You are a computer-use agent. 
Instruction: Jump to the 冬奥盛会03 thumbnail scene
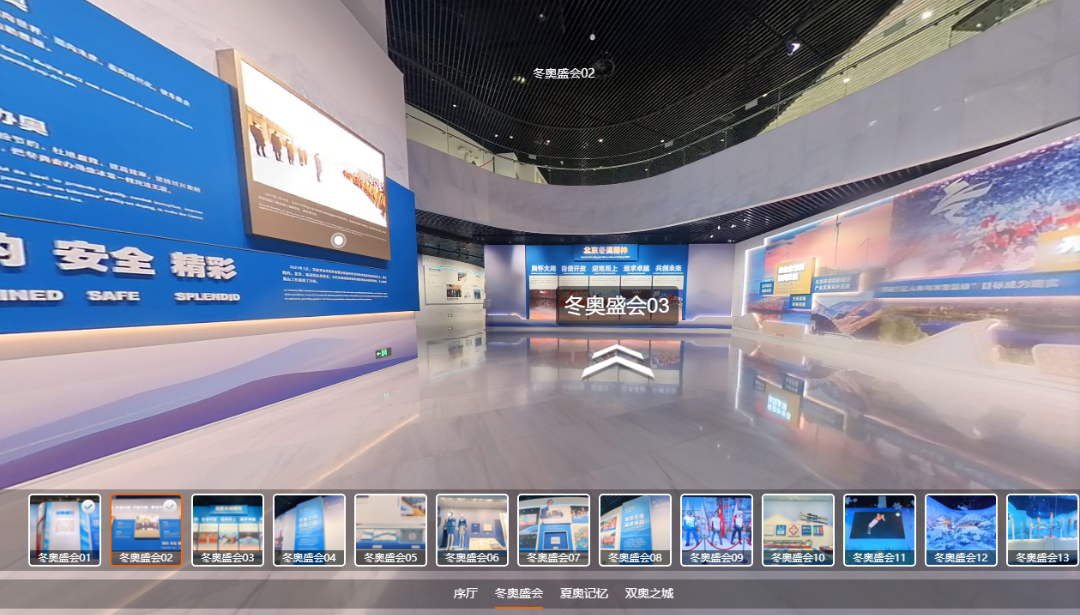click(x=228, y=529)
